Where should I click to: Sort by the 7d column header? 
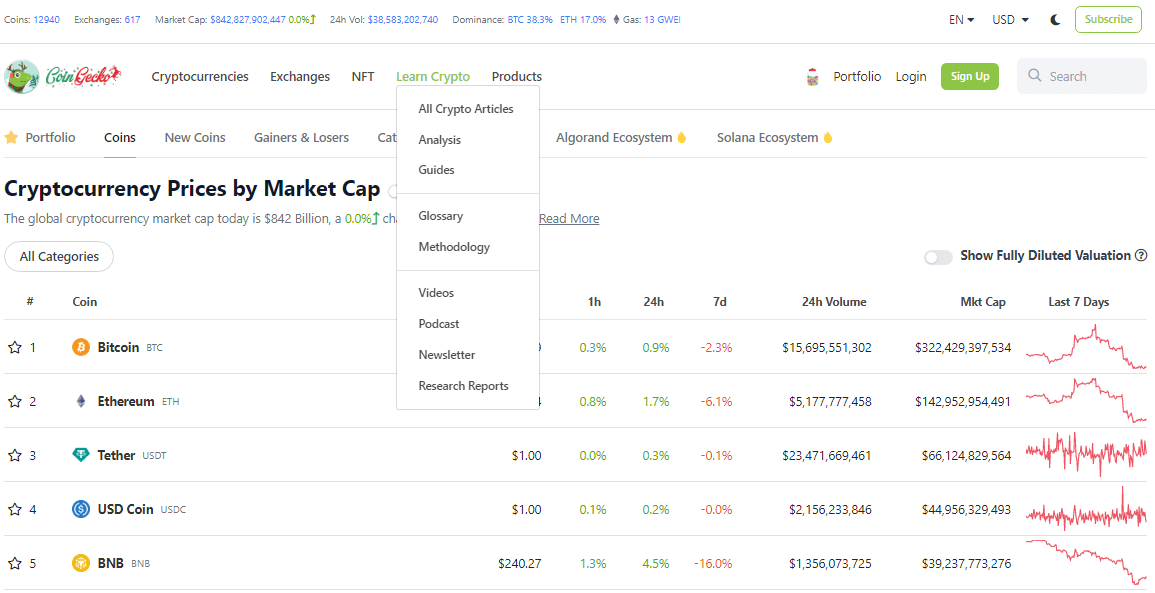coord(720,302)
